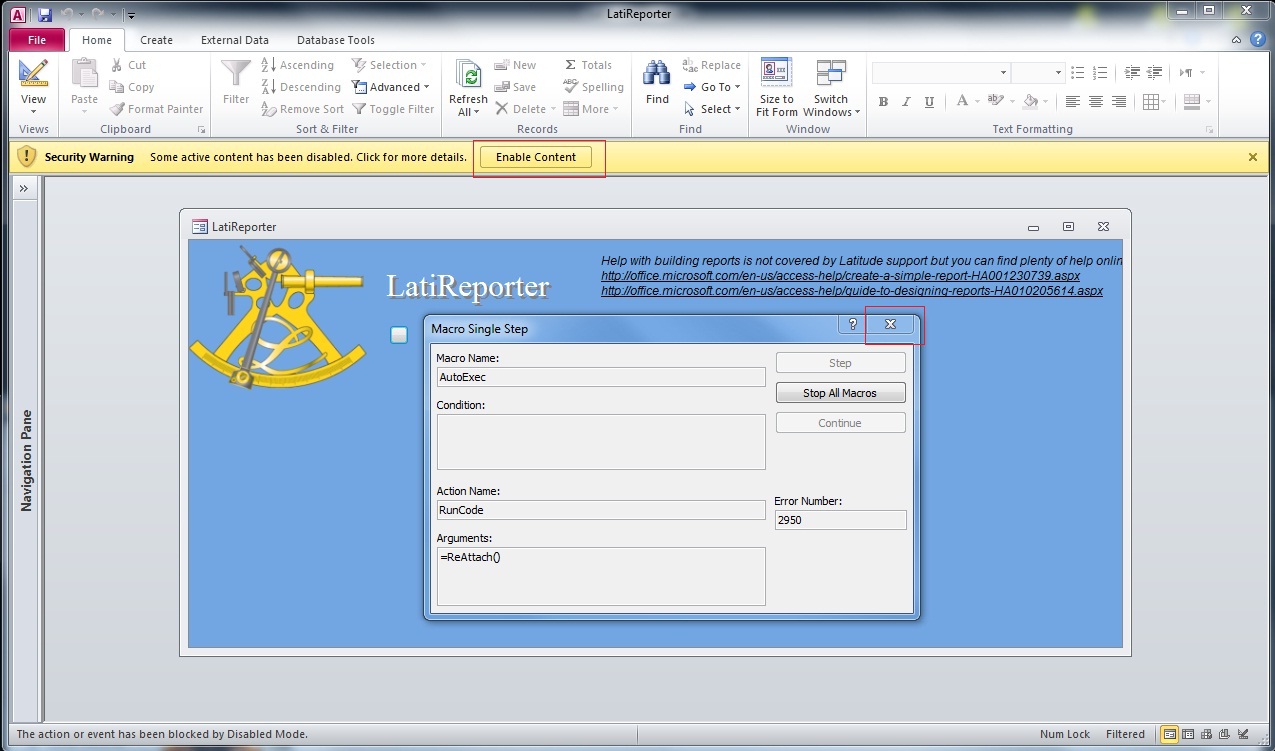Click the Error Number field
Viewport: 1275px width, 751px height.
[840, 520]
